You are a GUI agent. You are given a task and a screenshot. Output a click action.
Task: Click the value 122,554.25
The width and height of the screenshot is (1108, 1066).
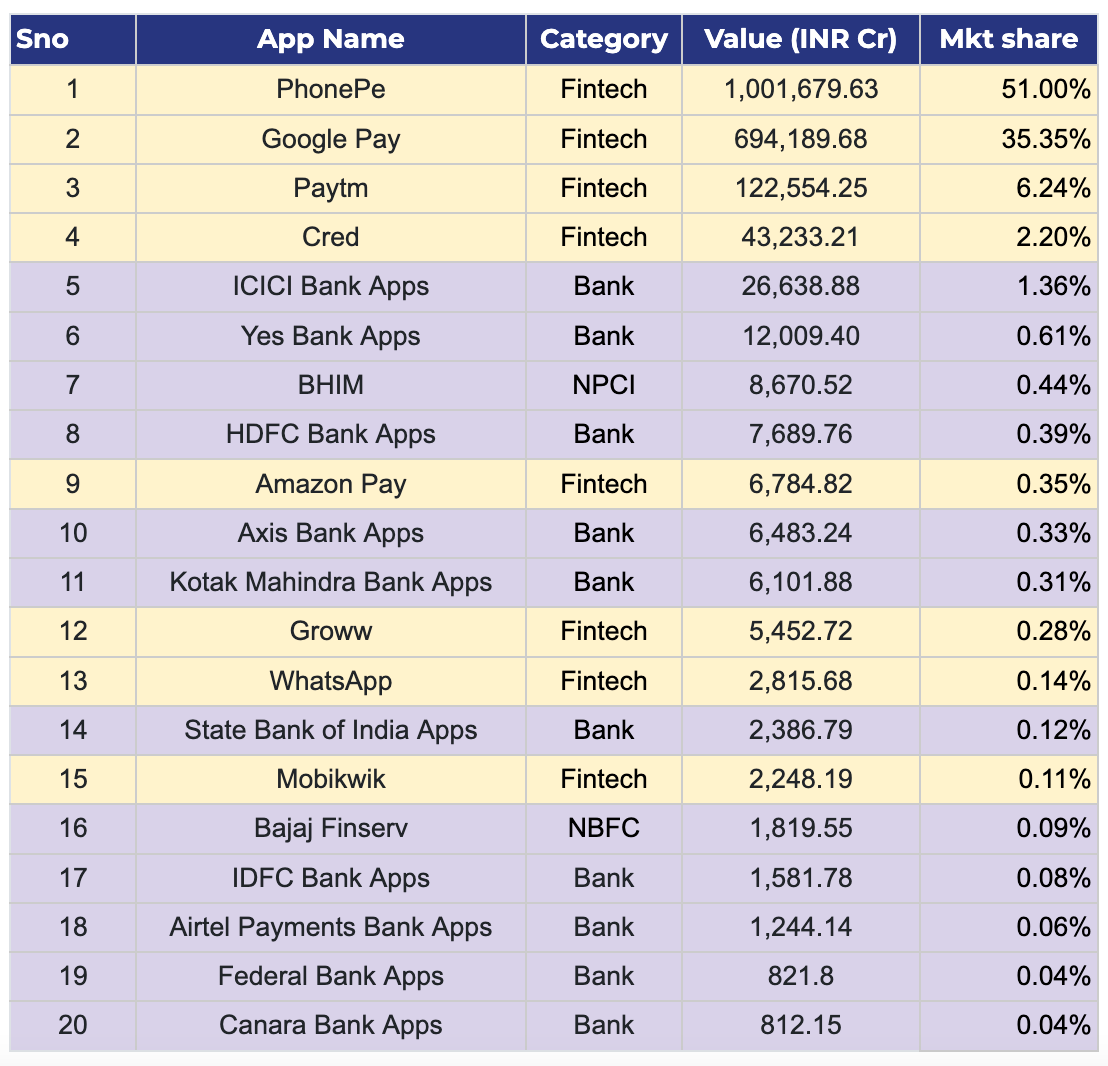click(x=801, y=189)
